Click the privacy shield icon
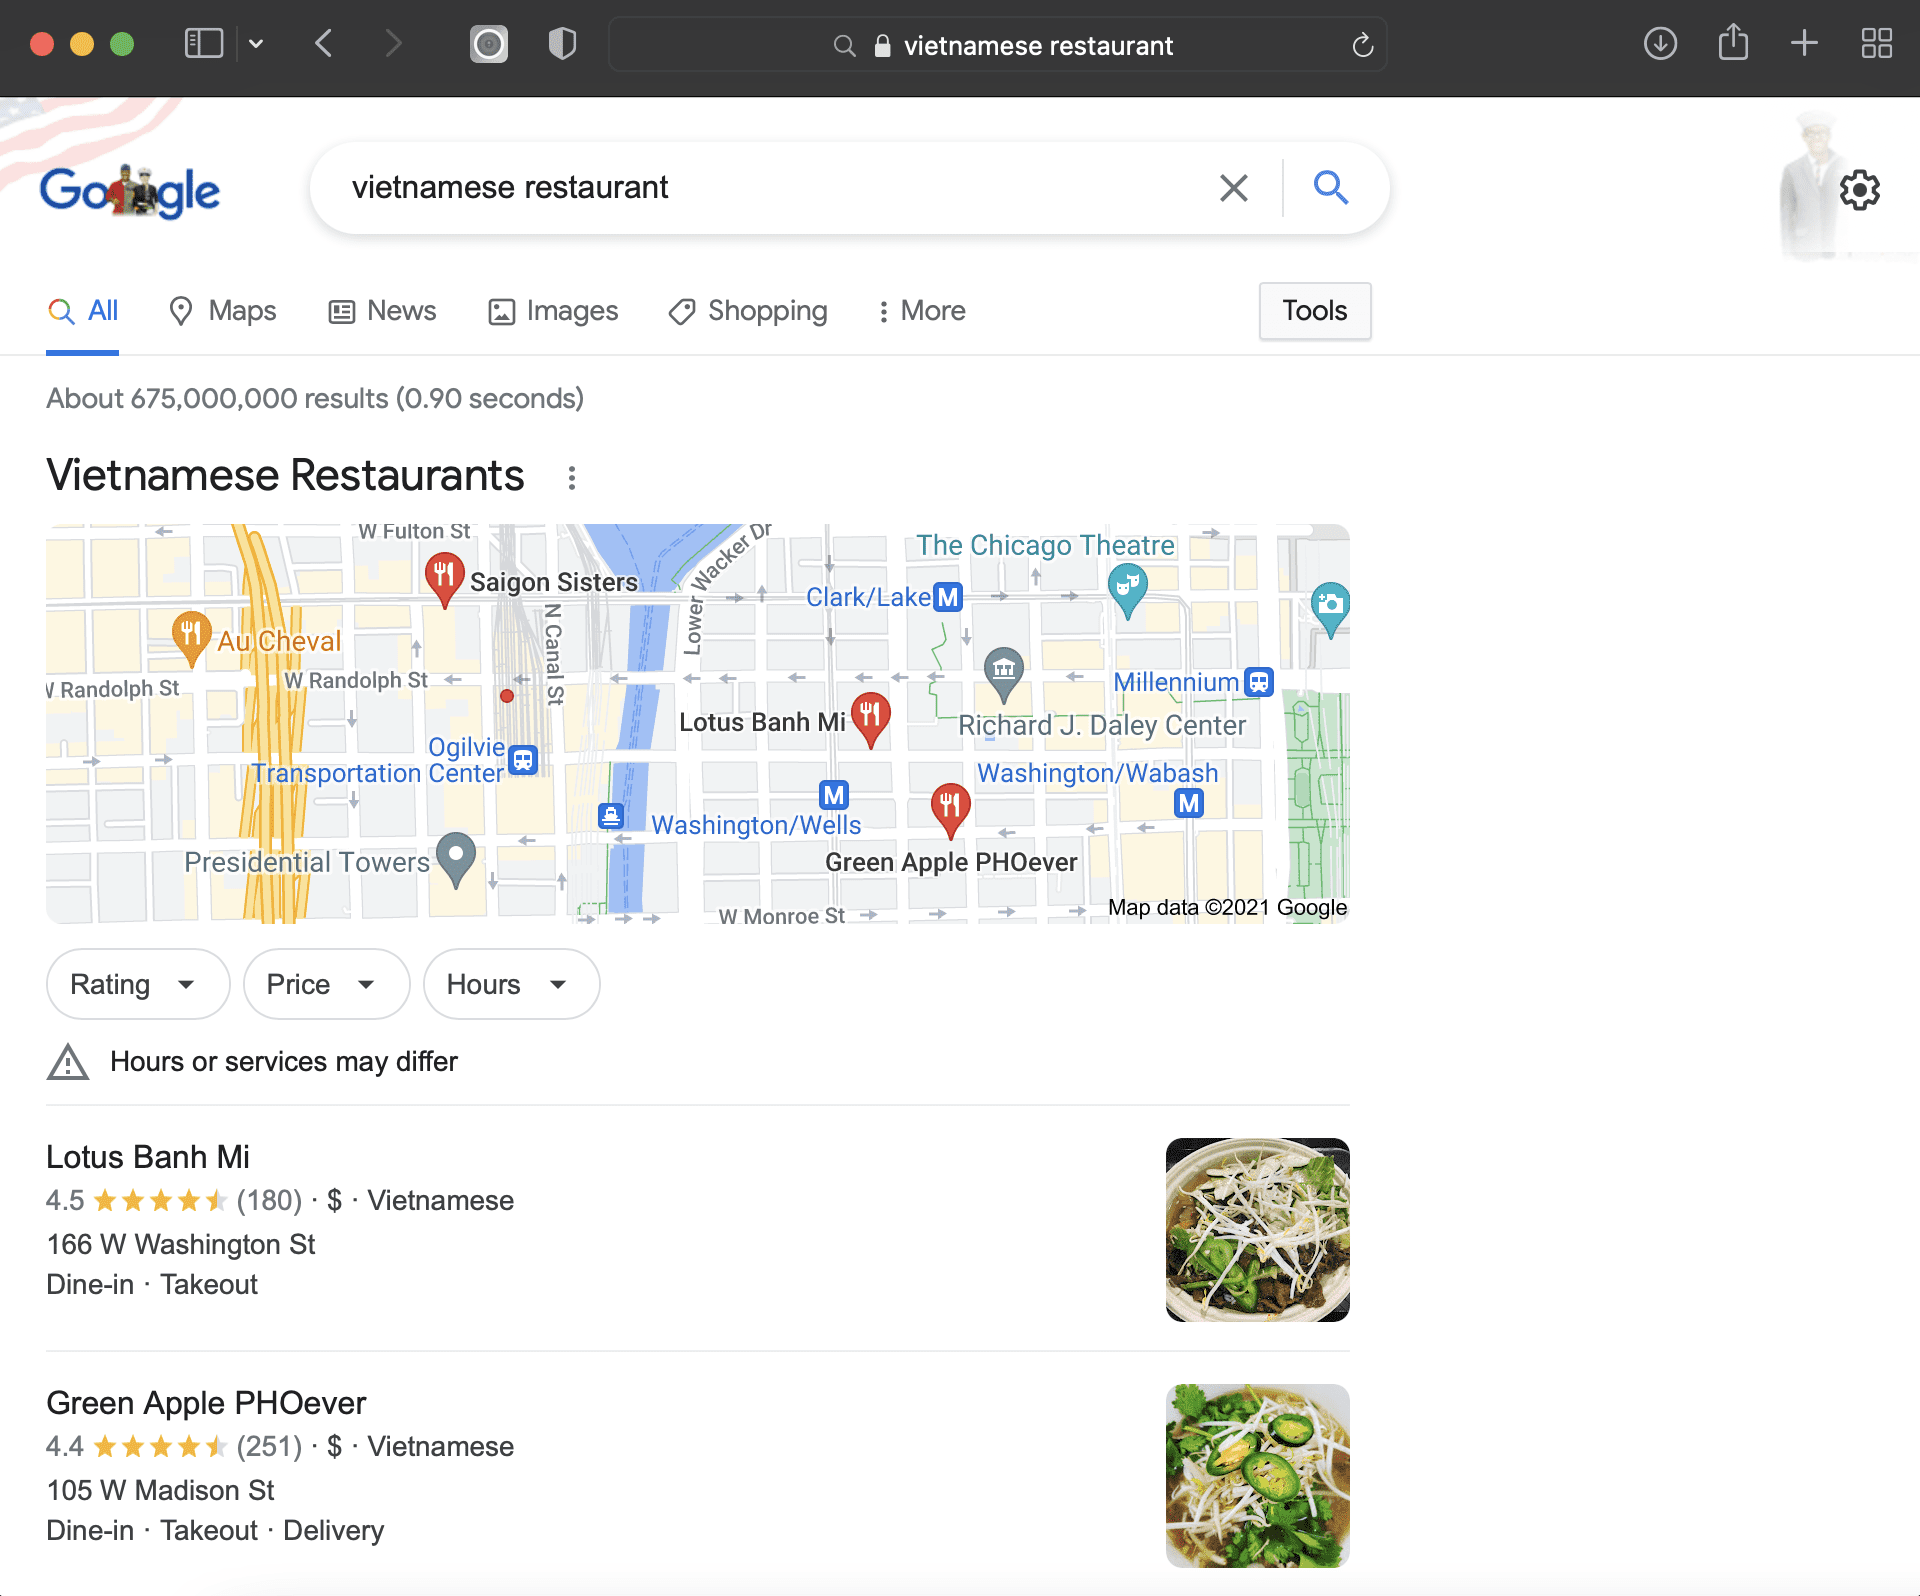 point(562,44)
